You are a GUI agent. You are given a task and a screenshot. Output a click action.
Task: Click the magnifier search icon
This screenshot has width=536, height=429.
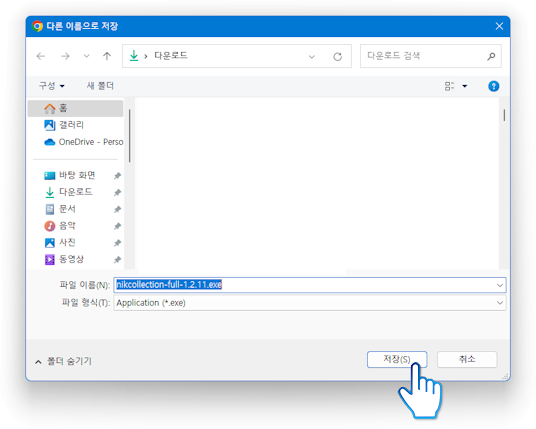click(x=491, y=56)
